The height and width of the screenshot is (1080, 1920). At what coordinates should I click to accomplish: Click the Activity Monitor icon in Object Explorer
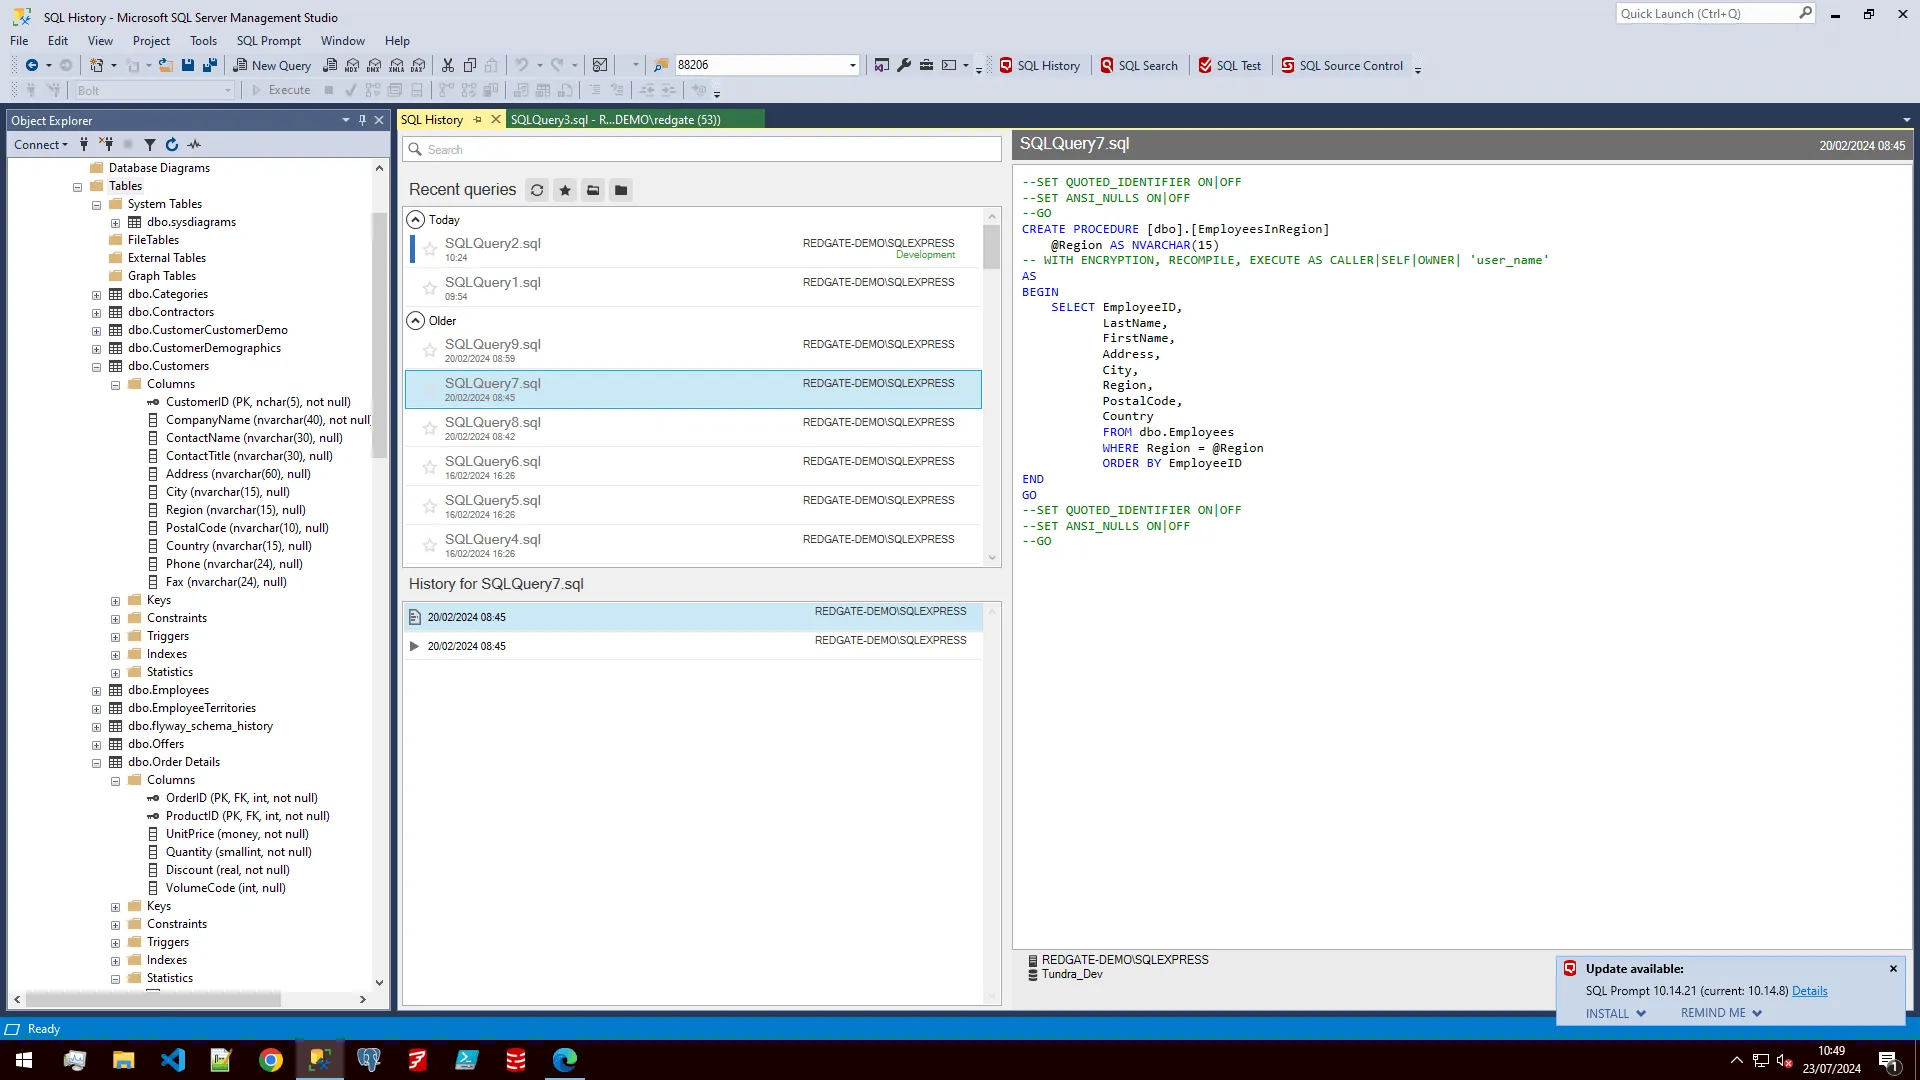pyautogui.click(x=194, y=145)
